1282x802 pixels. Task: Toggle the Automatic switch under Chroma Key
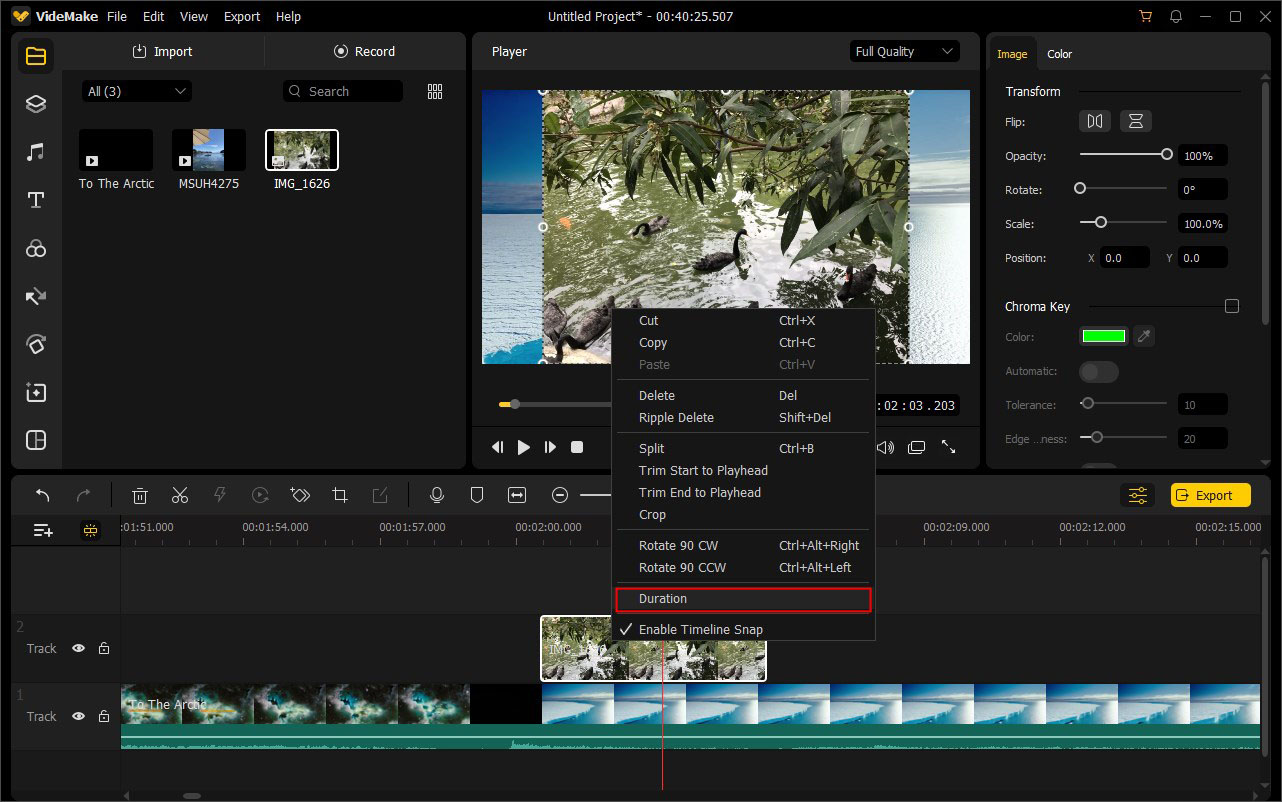(1098, 371)
